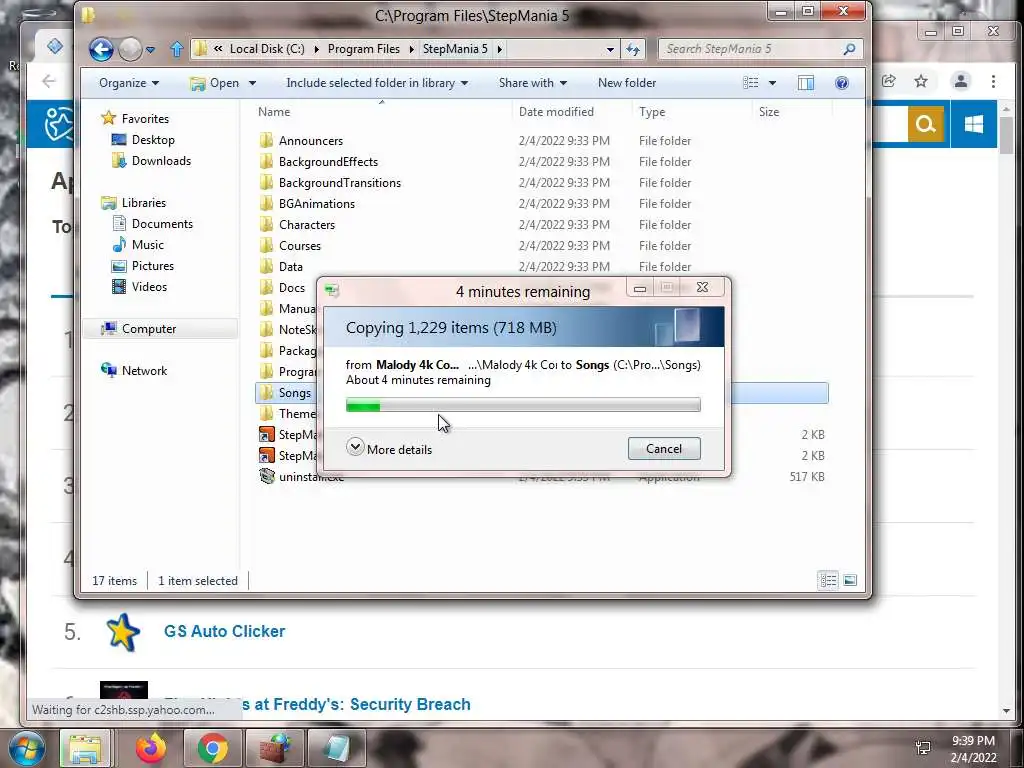The width and height of the screenshot is (1024, 768).
Task: Click the magnifier icon in Explorer search
Action: 849,49
